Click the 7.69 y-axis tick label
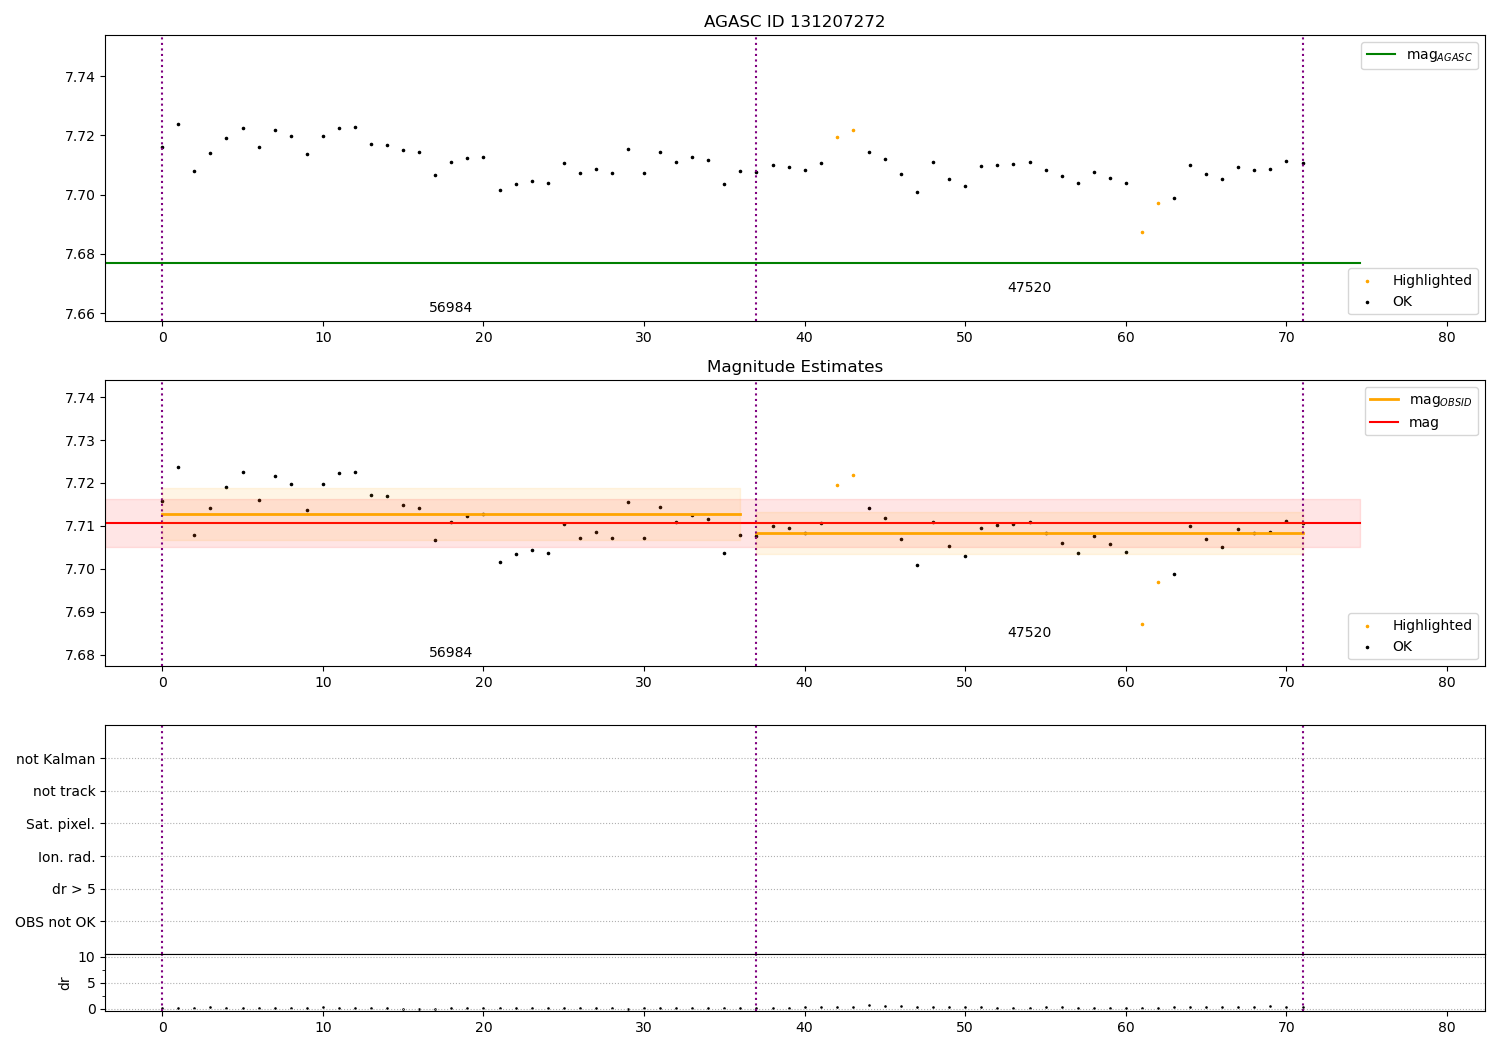 (x=80, y=613)
